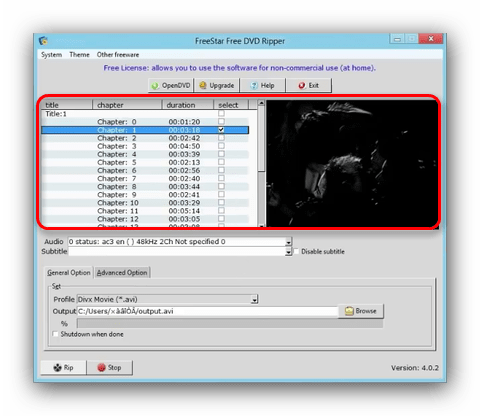Click the red Stop icon
Viewport: 480px width, 416px height.
pos(101,367)
